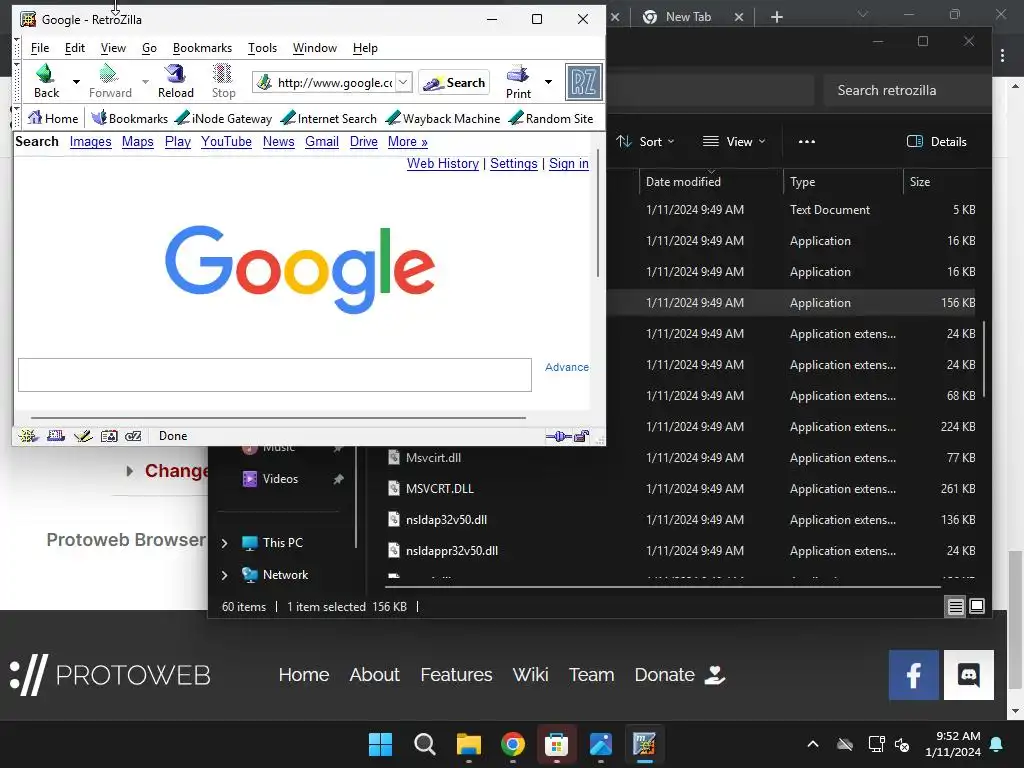The image size is (1024, 768).
Task: Click the Mail icon in RetroZilla's status bar
Action: [x=56, y=436]
